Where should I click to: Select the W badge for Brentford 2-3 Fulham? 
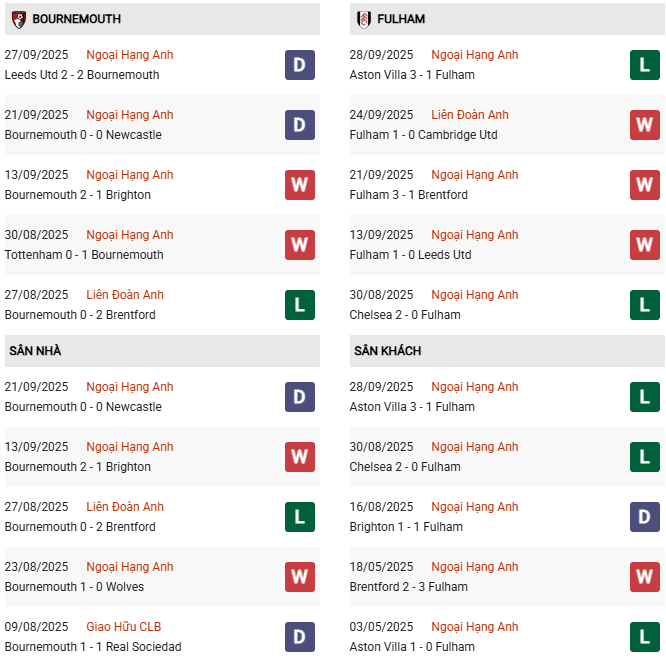click(644, 577)
